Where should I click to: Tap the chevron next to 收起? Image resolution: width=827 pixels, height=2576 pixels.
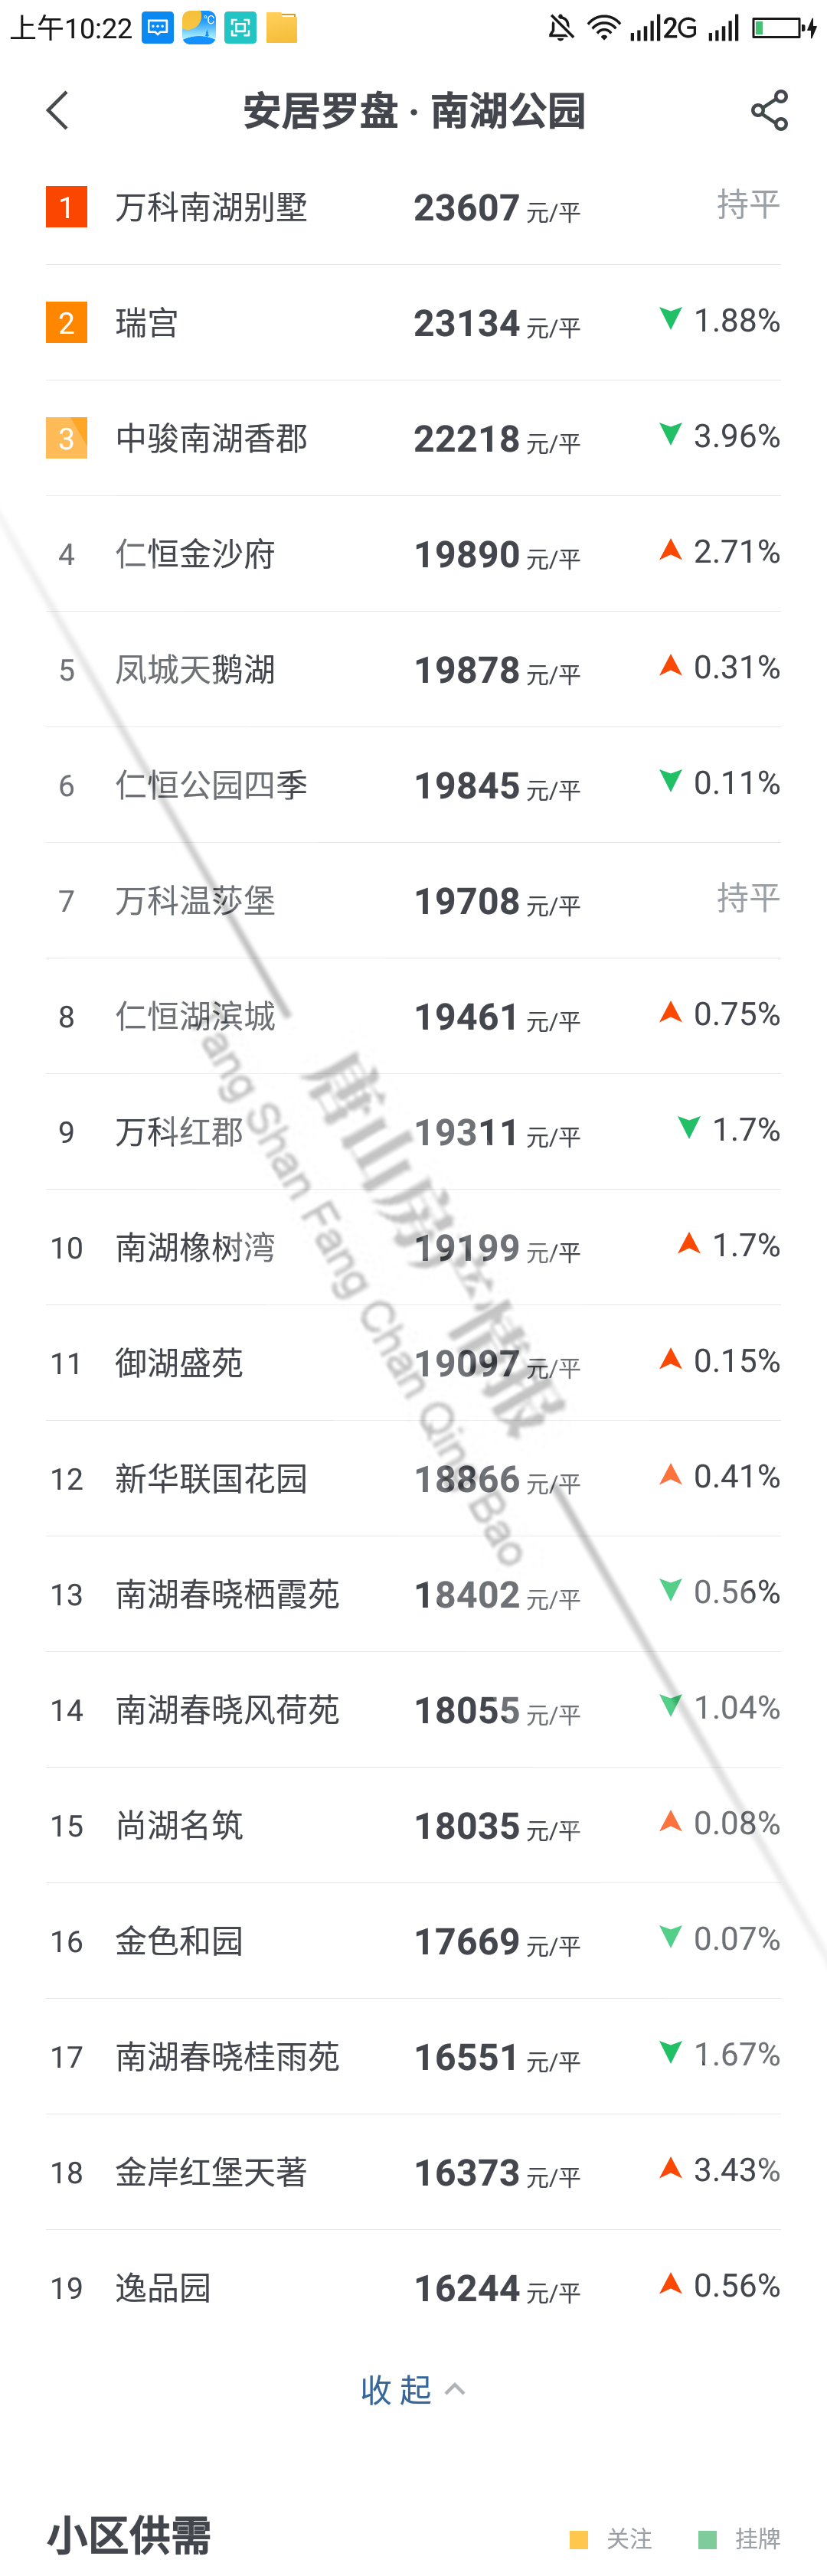[x=455, y=2389]
